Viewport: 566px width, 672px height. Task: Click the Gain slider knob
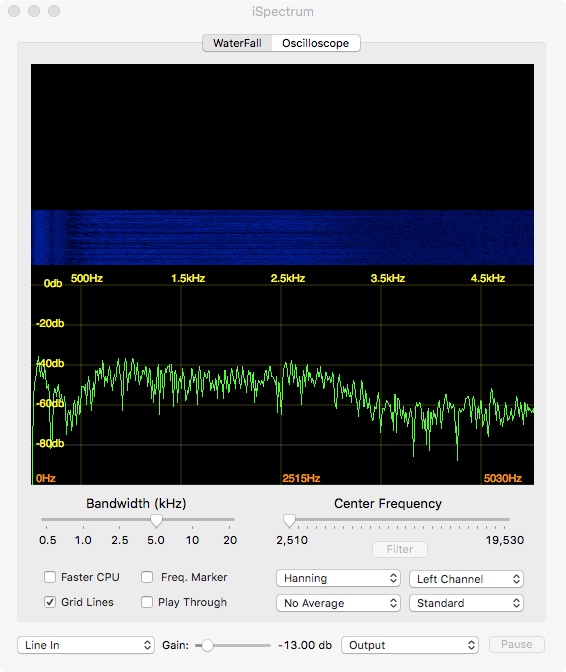tap(207, 645)
